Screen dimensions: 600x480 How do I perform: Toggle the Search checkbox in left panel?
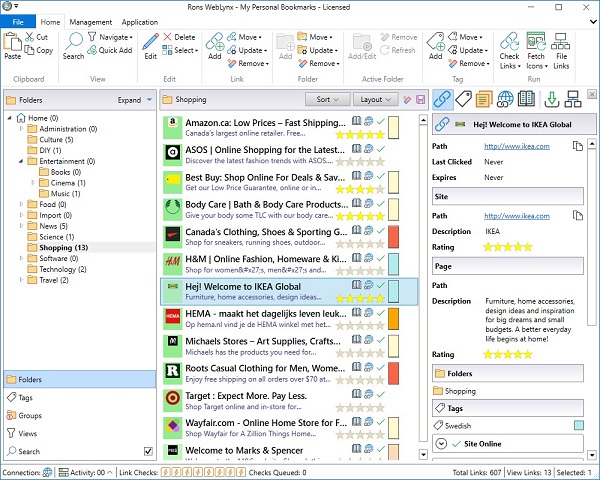(x=148, y=451)
